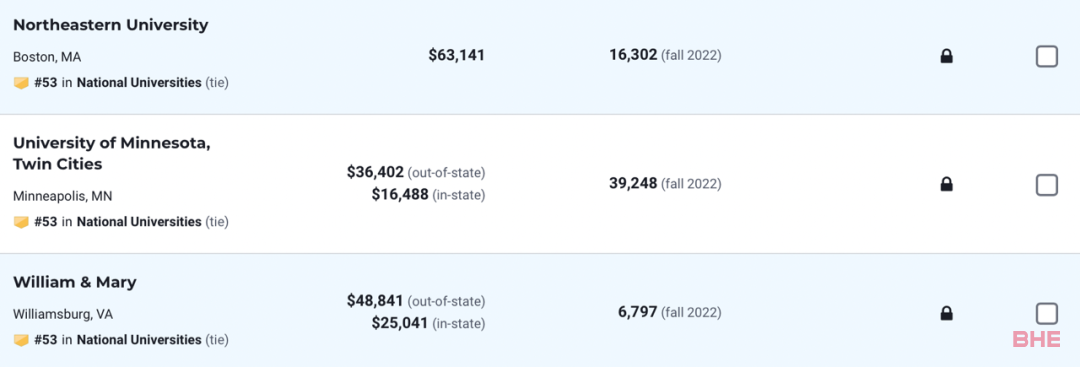Click the $25,041 in-state tuition for William & Mary
This screenshot has width=1080, height=367.
pyautogui.click(x=400, y=323)
